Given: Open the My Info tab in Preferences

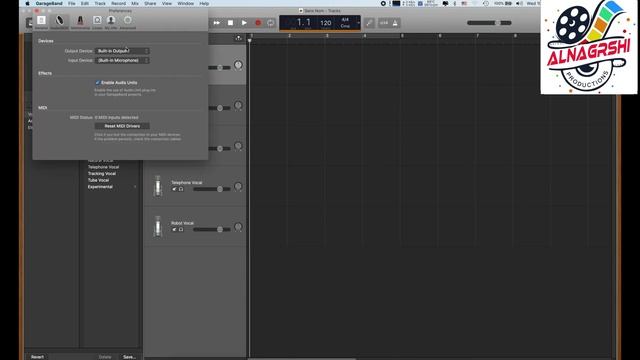Looking at the screenshot, I should click(111, 22).
